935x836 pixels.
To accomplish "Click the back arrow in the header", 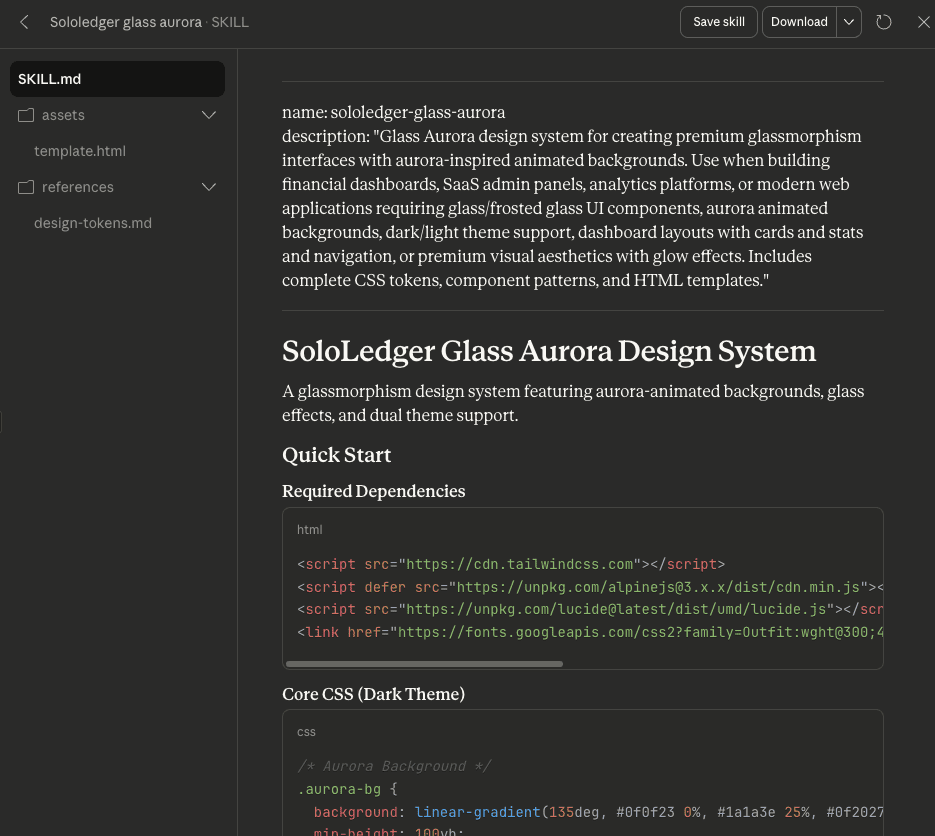I will (x=25, y=22).
